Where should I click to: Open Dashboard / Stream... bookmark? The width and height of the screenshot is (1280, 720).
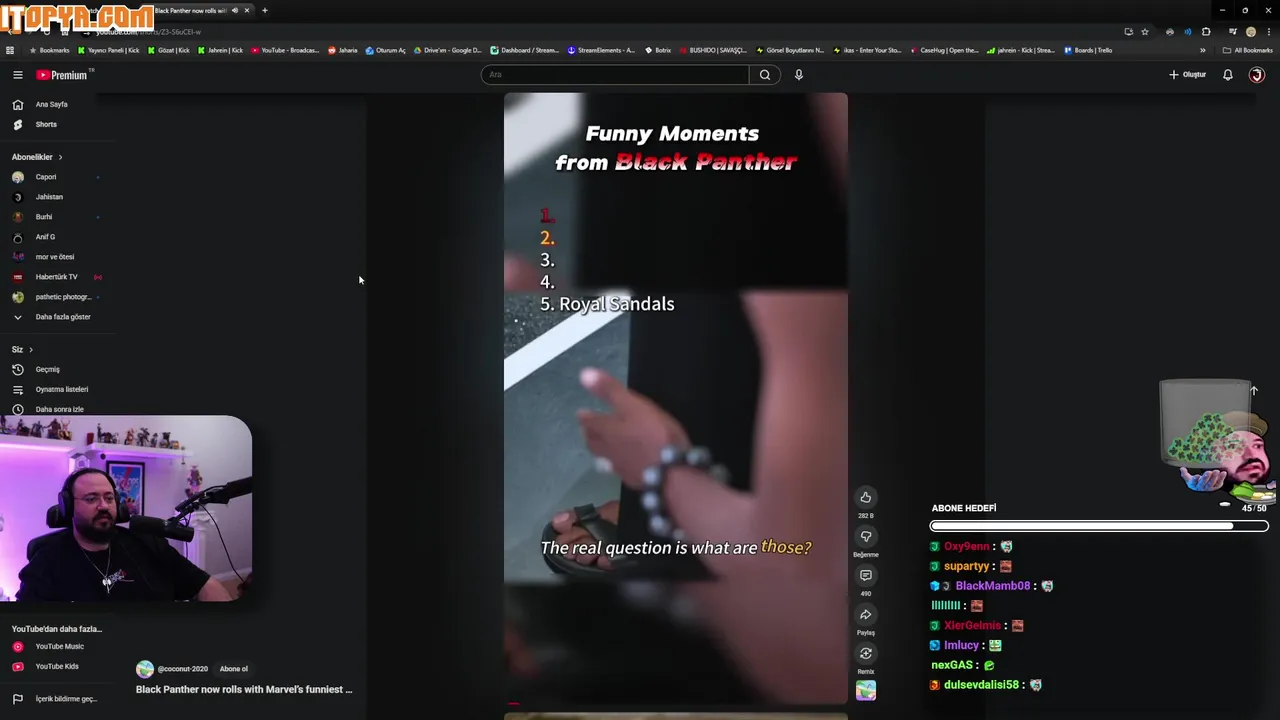[524, 50]
